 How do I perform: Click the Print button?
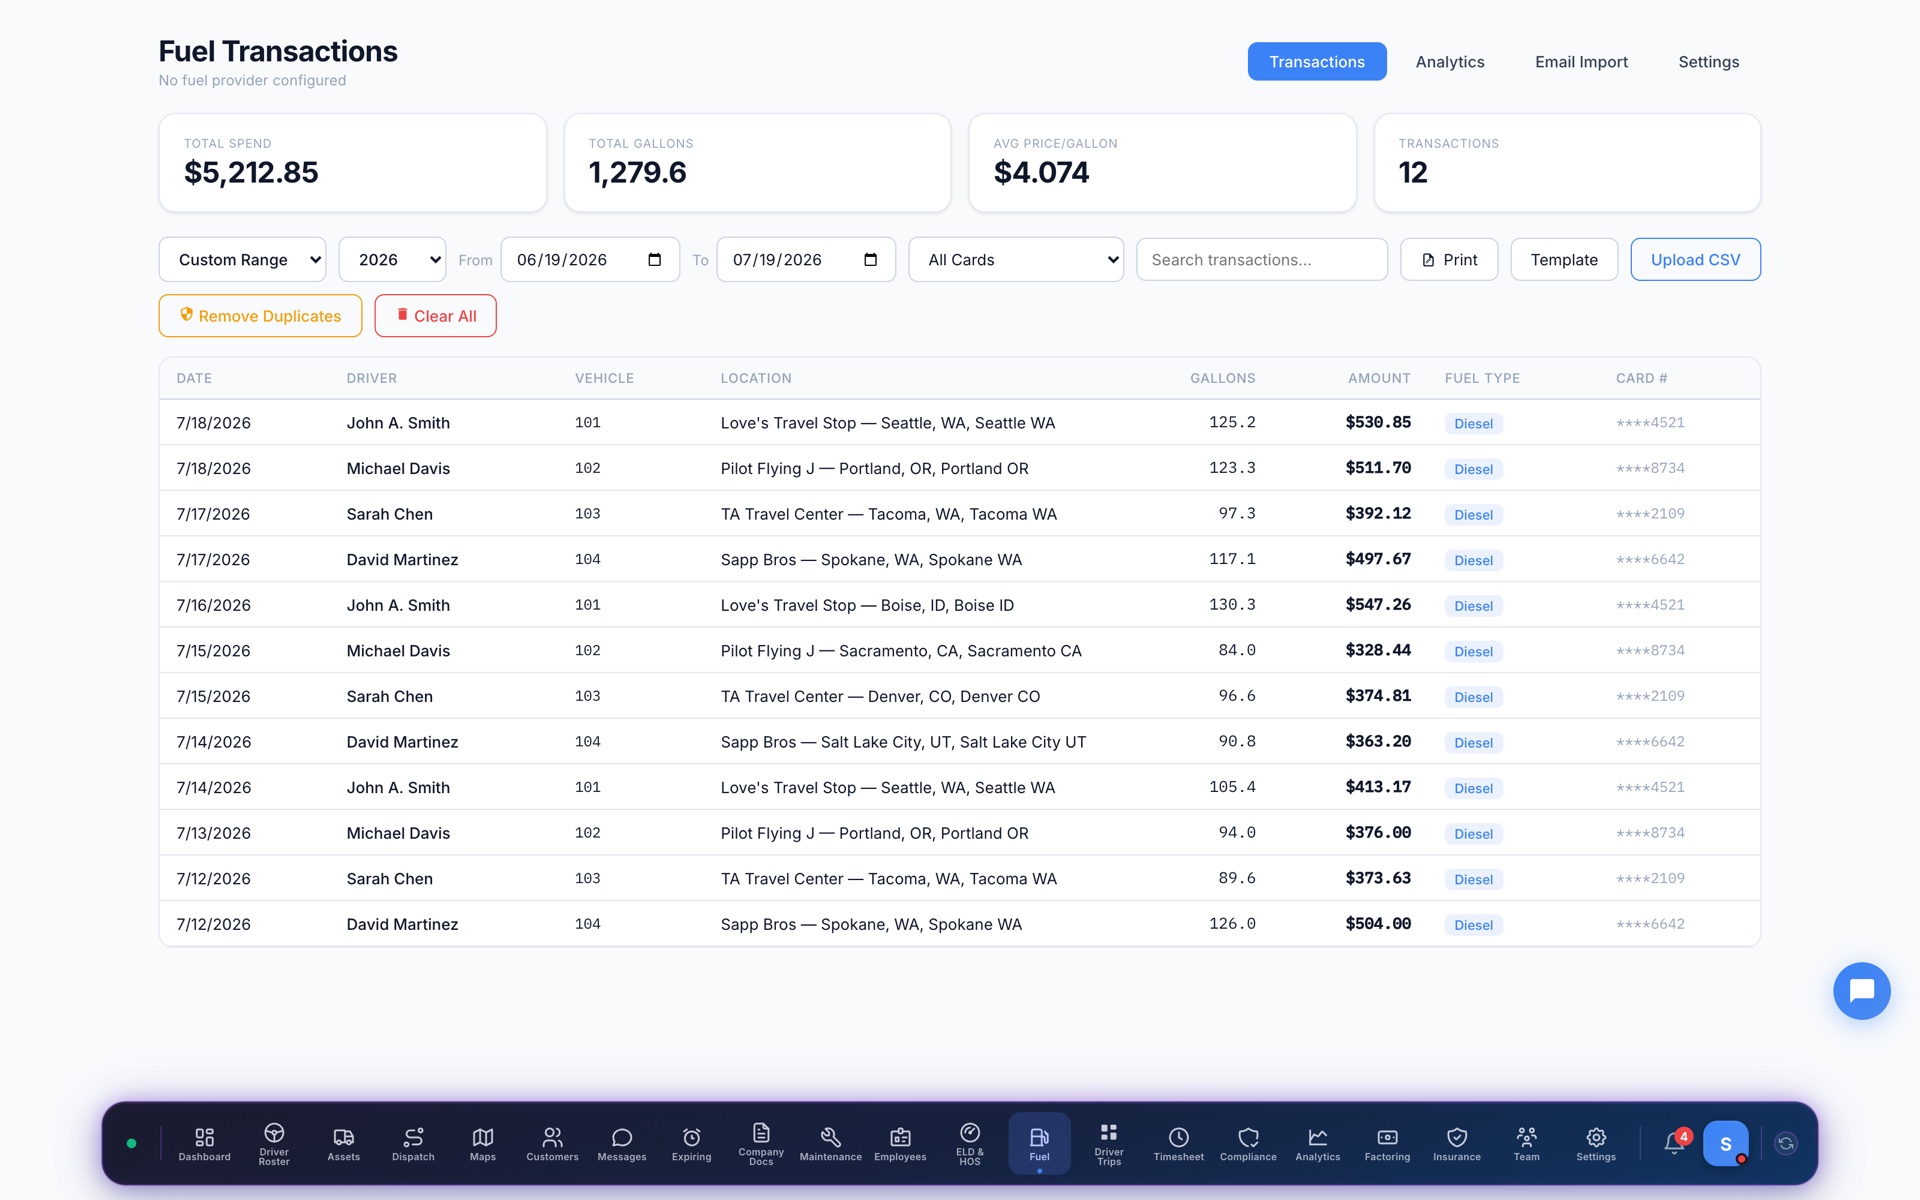(1449, 260)
